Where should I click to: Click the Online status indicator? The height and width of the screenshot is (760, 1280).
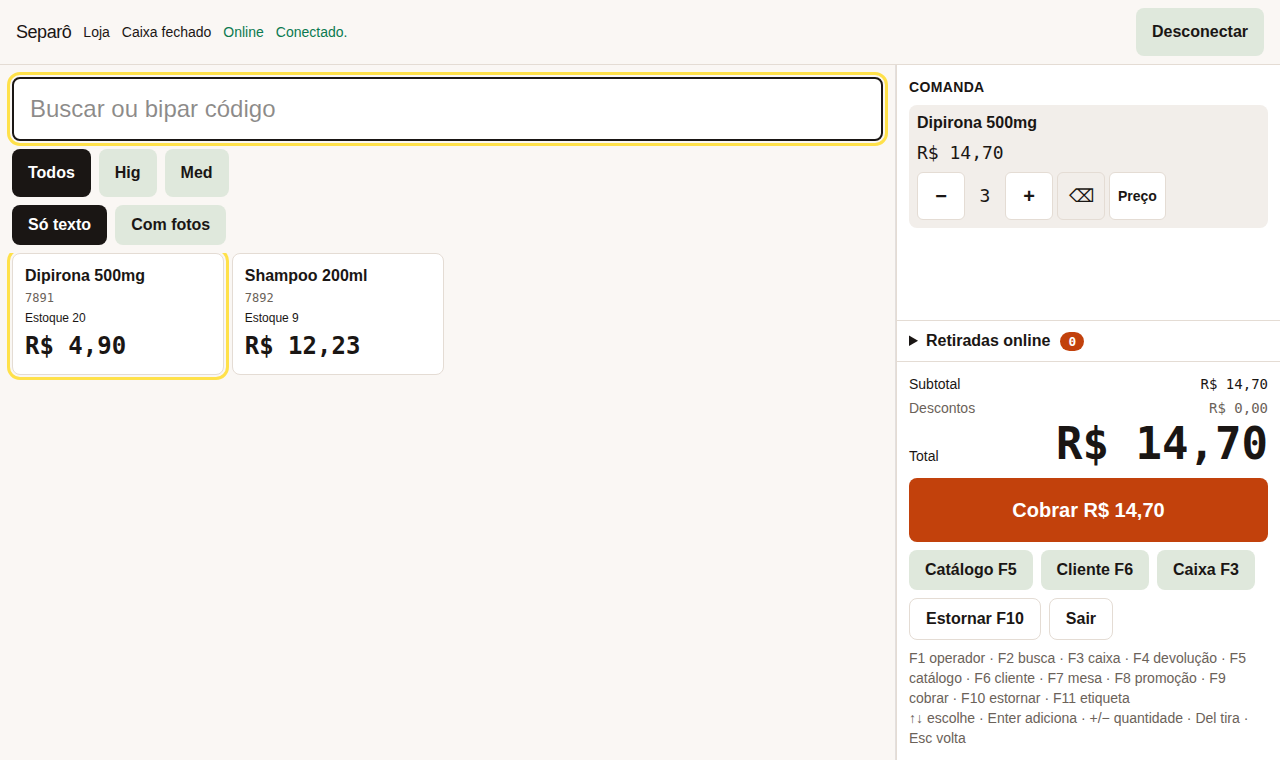pos(244,32)
